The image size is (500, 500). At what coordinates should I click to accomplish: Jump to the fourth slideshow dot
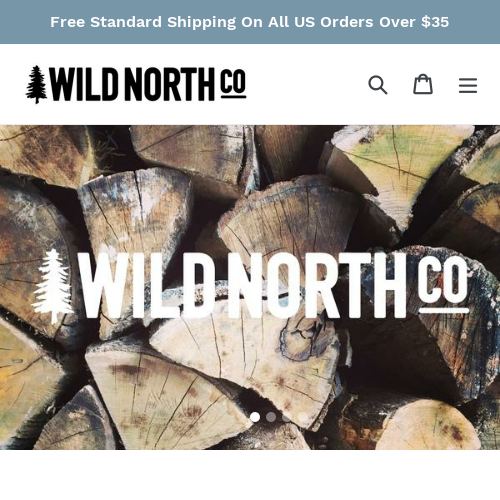[303, 417]
